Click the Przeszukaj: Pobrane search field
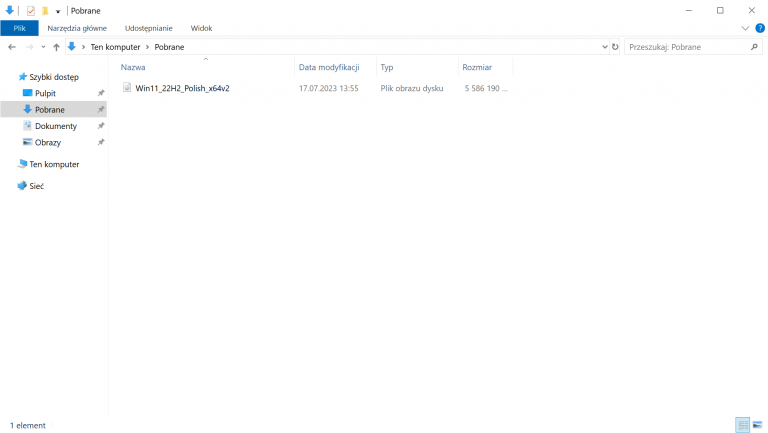Viewport: 768px width, 433px height. pyautogui.click(x=685, y=47)
